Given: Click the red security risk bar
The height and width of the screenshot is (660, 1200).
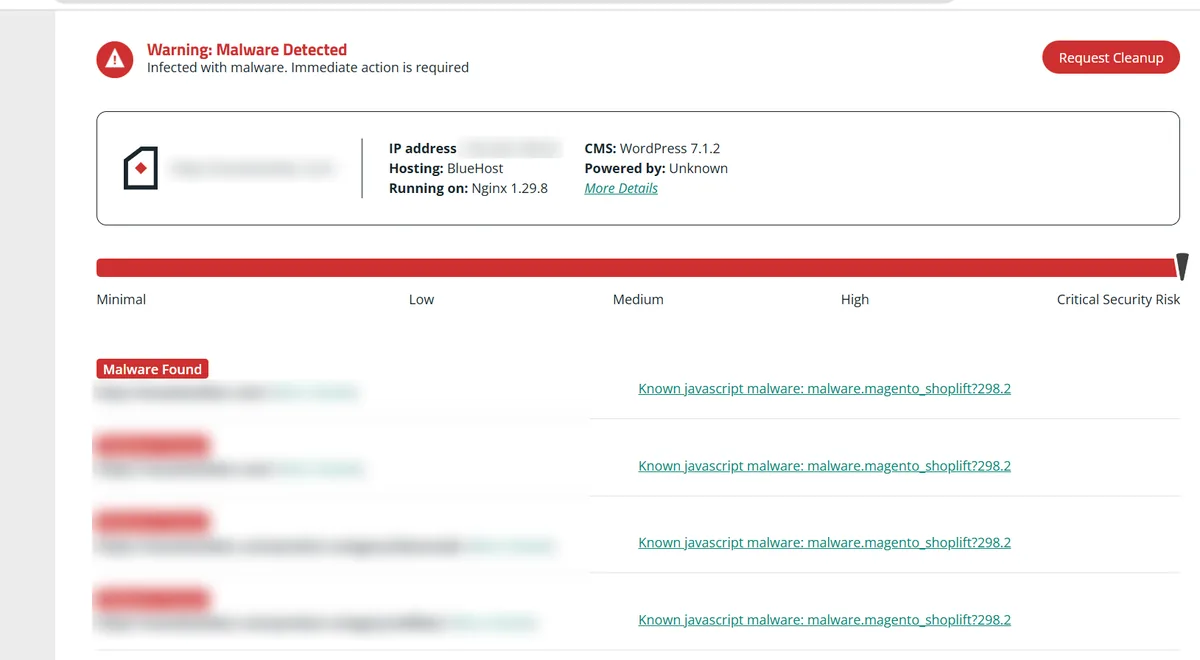Looking at the screenshot, I should click(636, 267).
